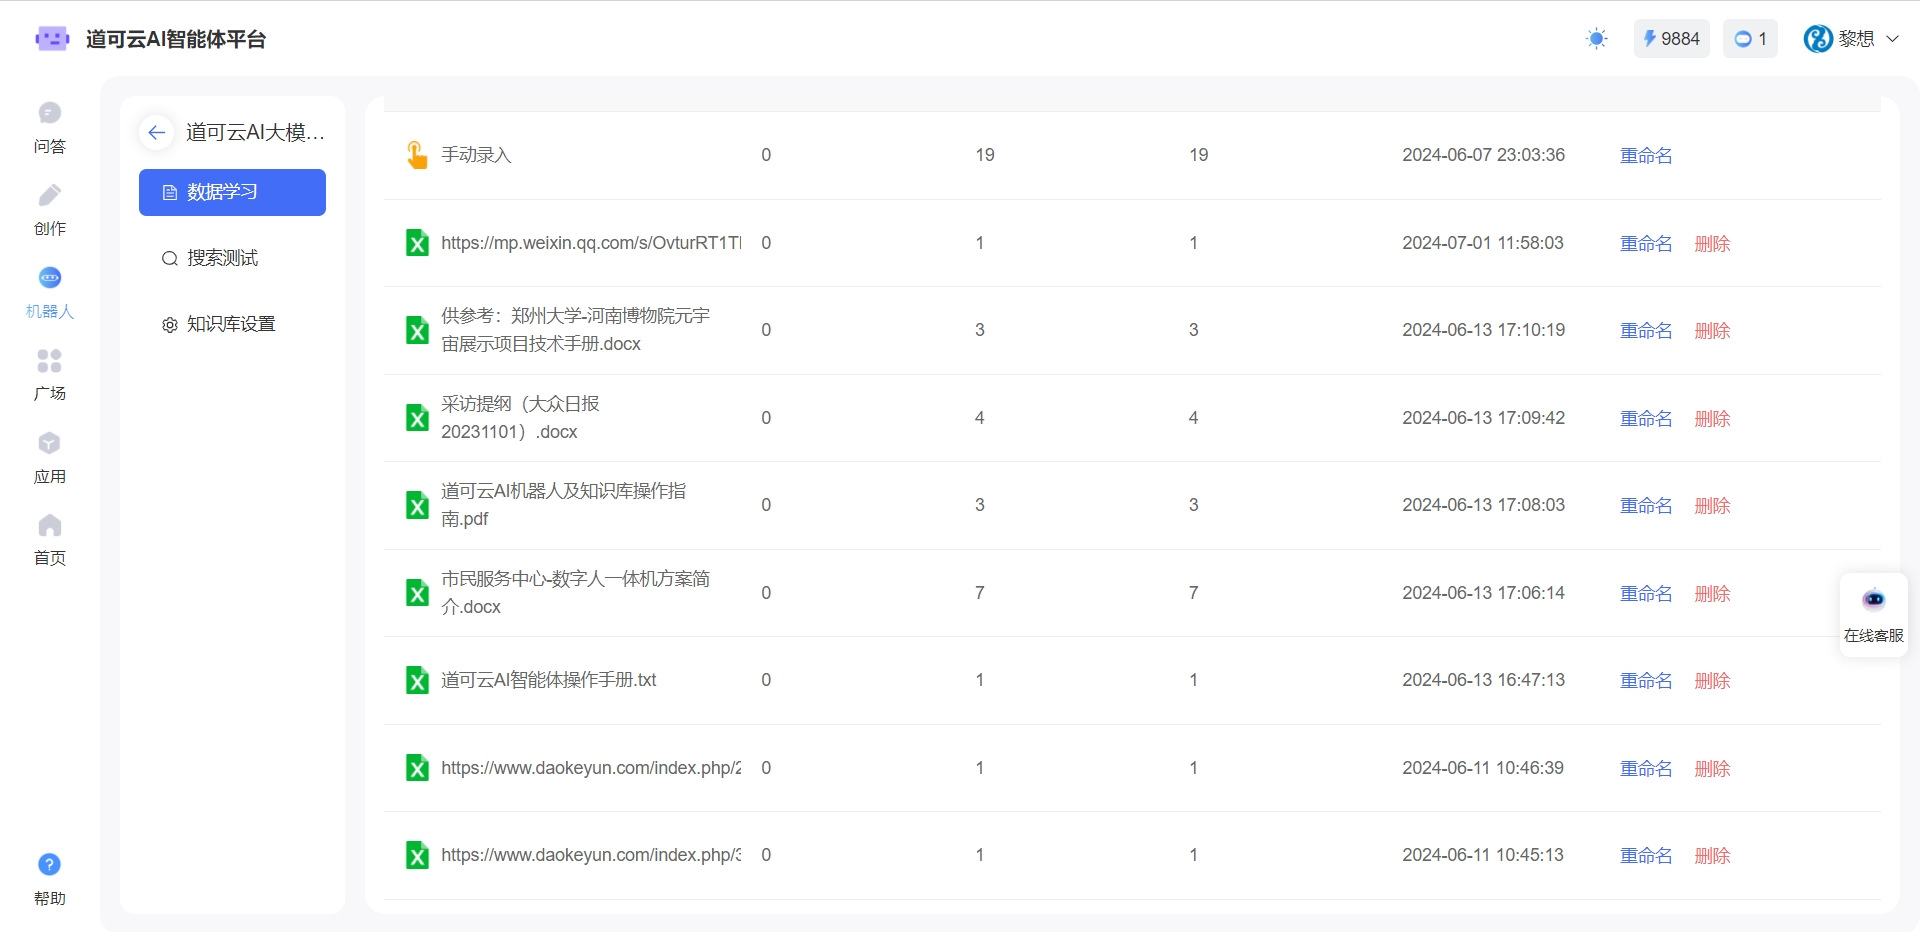Expand the 黎想 user account dropdown
Screen dimensions: 1920x932
pyautogui.click(x=1851, y=39)
